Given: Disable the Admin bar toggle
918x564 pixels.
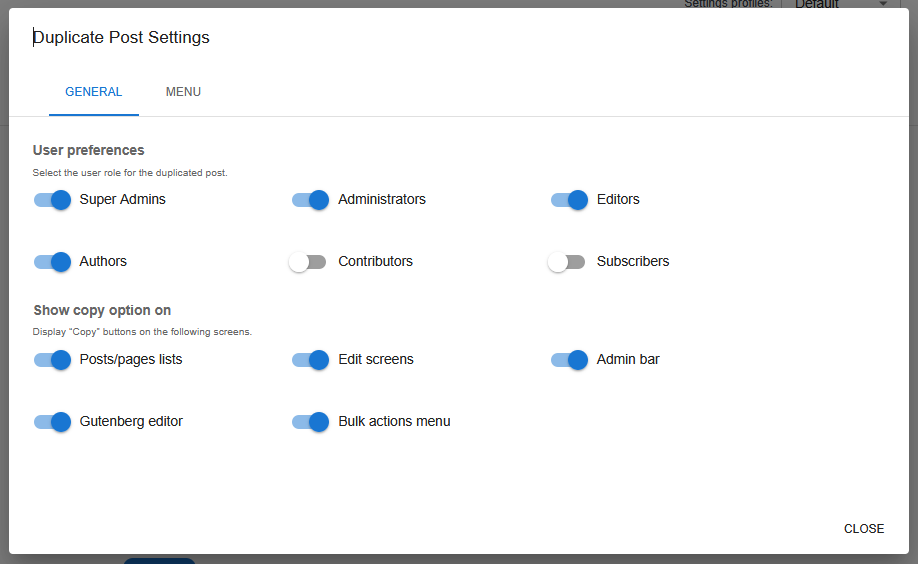Looking at the screenshot, I should [569, 360].
